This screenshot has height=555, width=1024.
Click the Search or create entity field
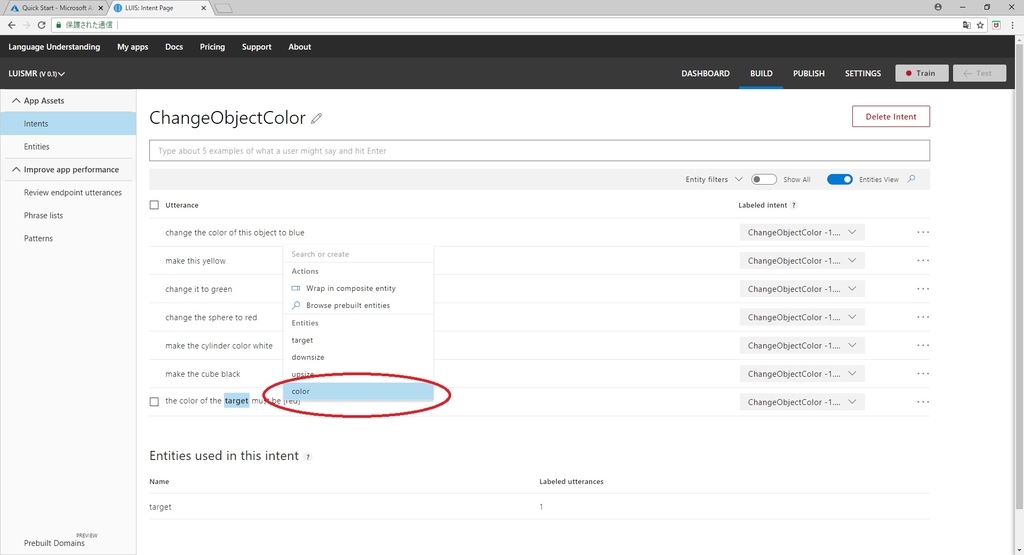(x=358, y=254)
